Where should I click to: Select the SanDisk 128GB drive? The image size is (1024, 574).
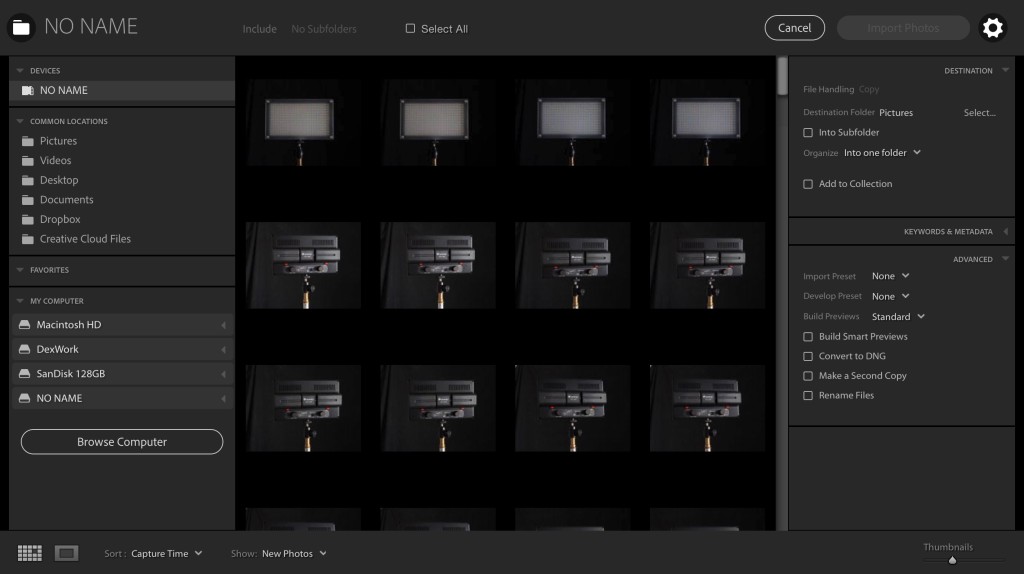tap(71, 374)
